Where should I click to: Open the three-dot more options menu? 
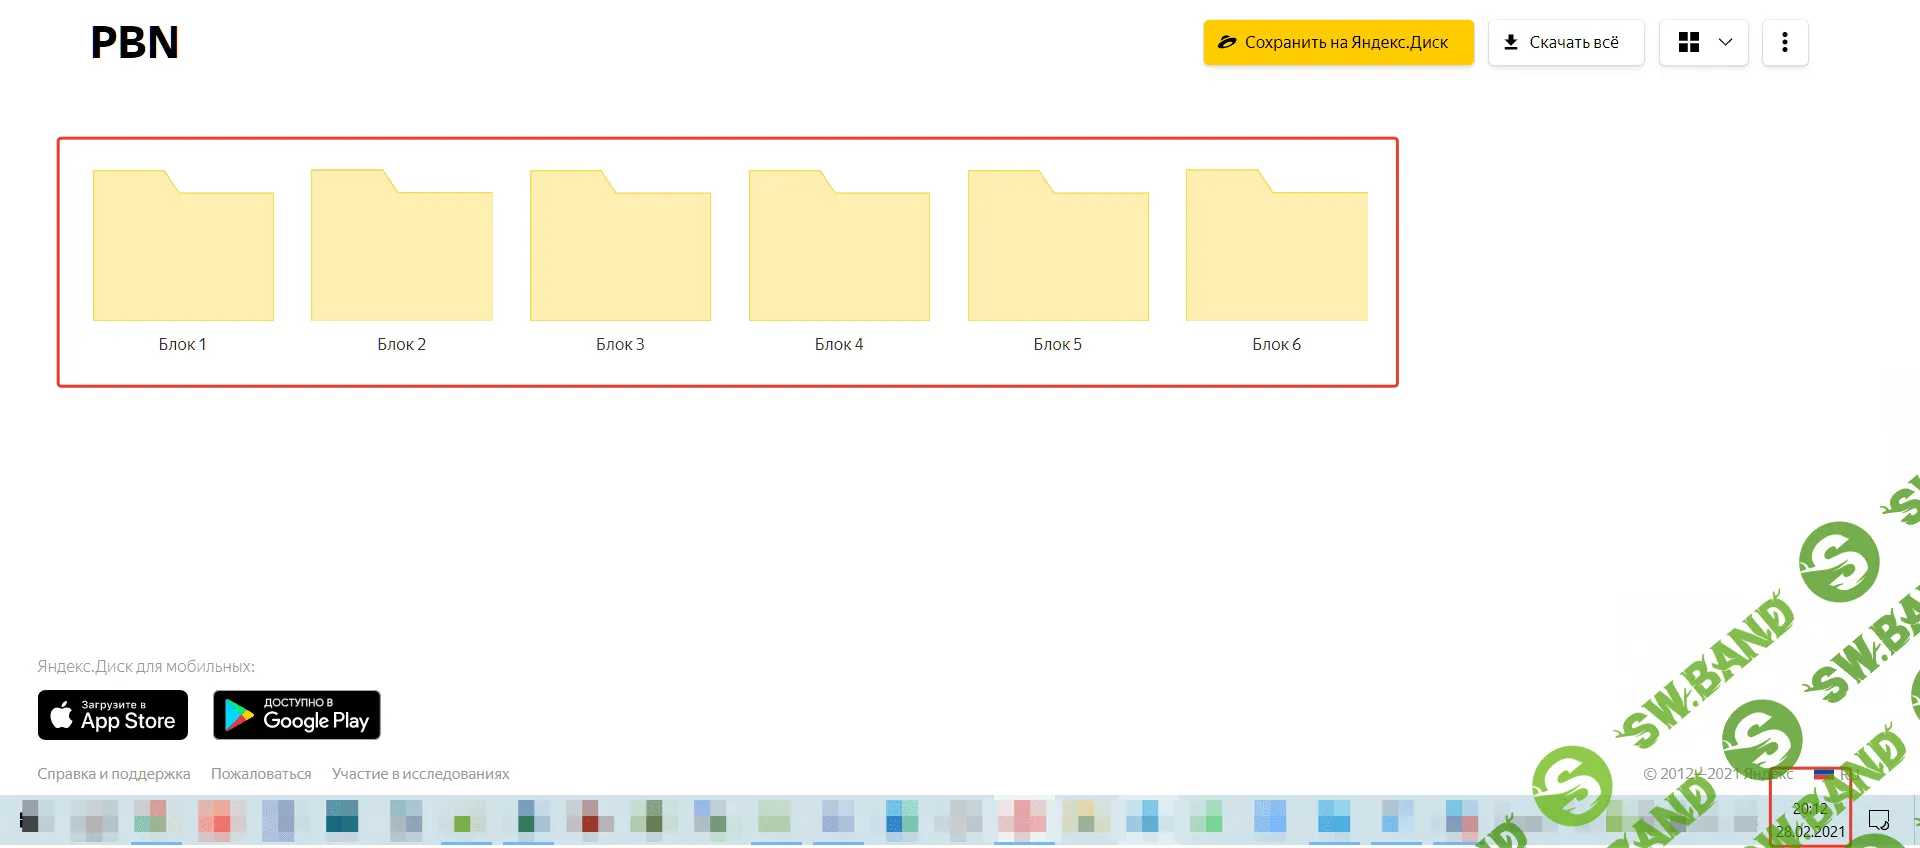click(1785, 42)
